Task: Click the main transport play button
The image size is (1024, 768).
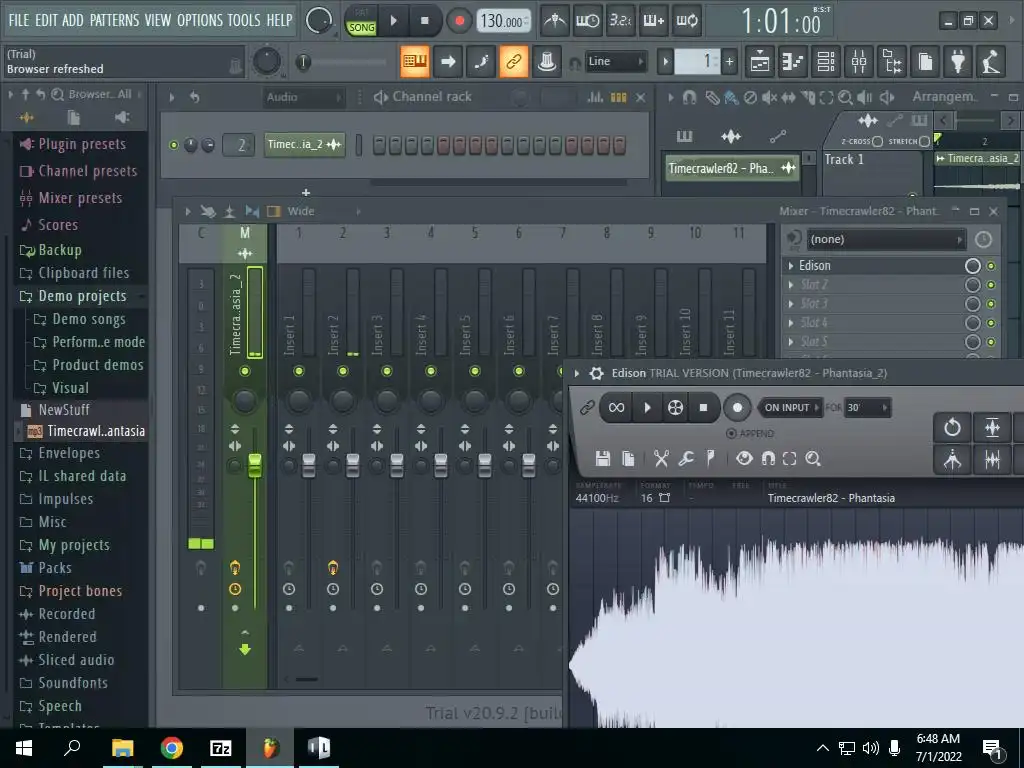Action: (x=393, y=21)
